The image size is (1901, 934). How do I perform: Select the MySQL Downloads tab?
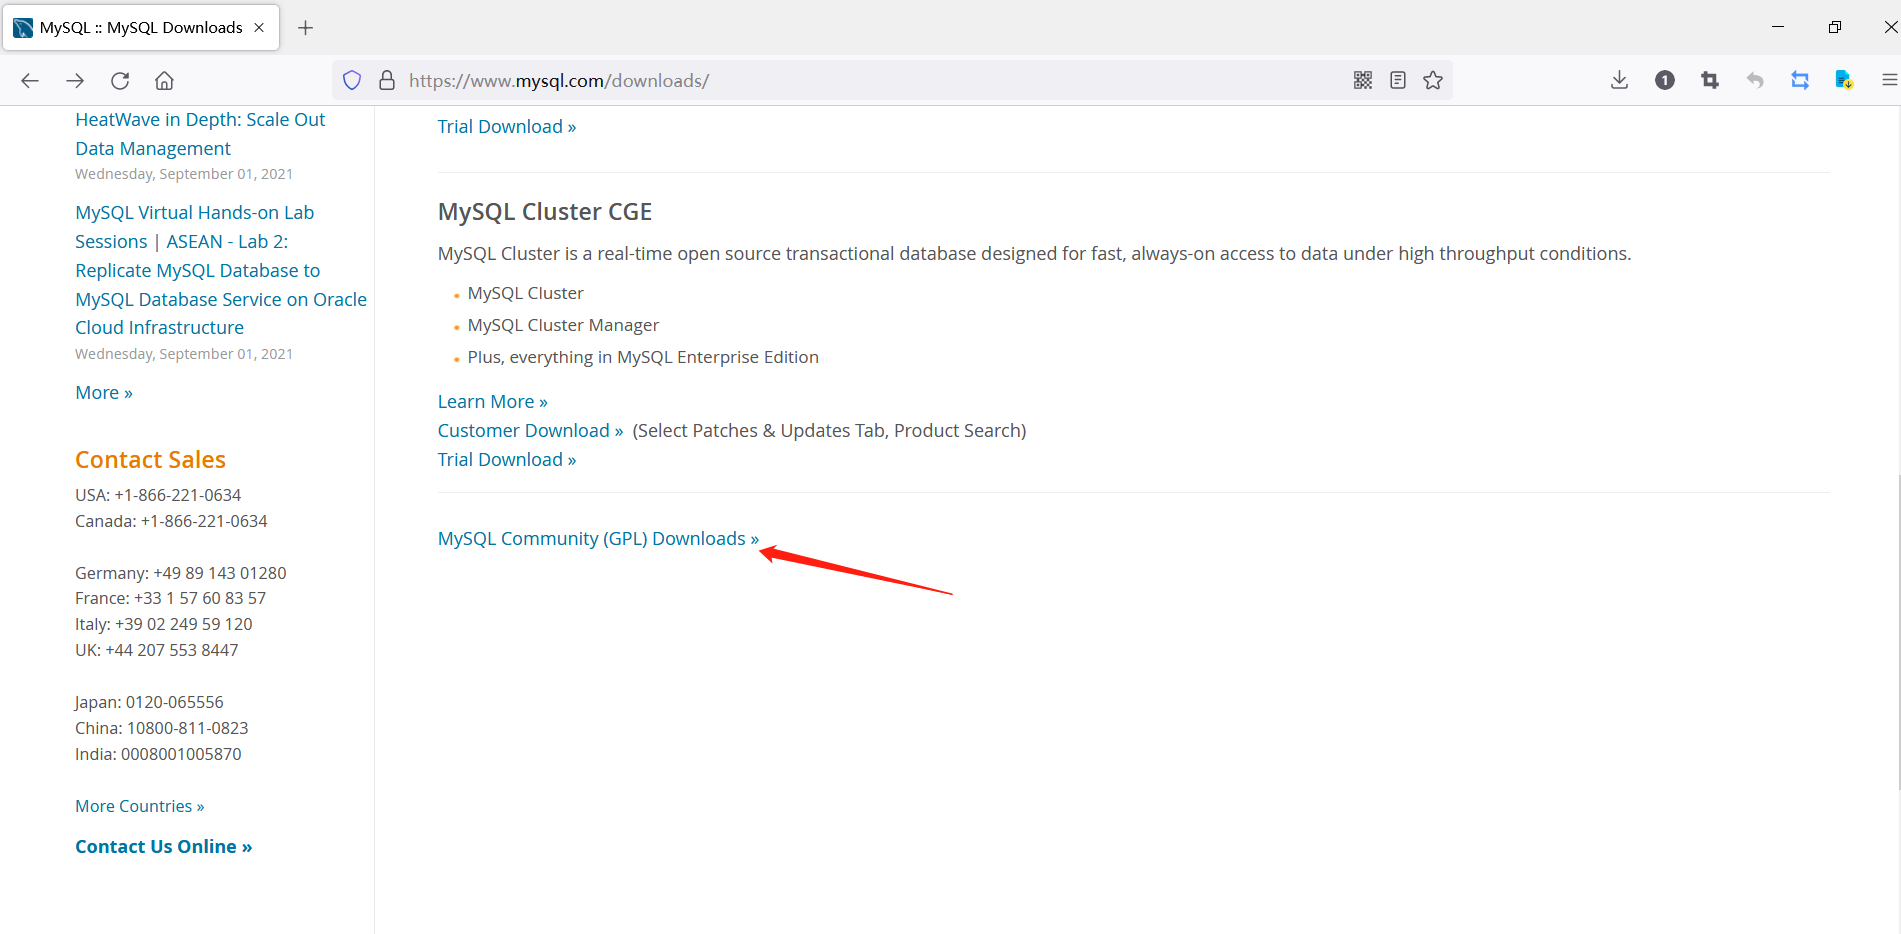(x=141, y=28)
